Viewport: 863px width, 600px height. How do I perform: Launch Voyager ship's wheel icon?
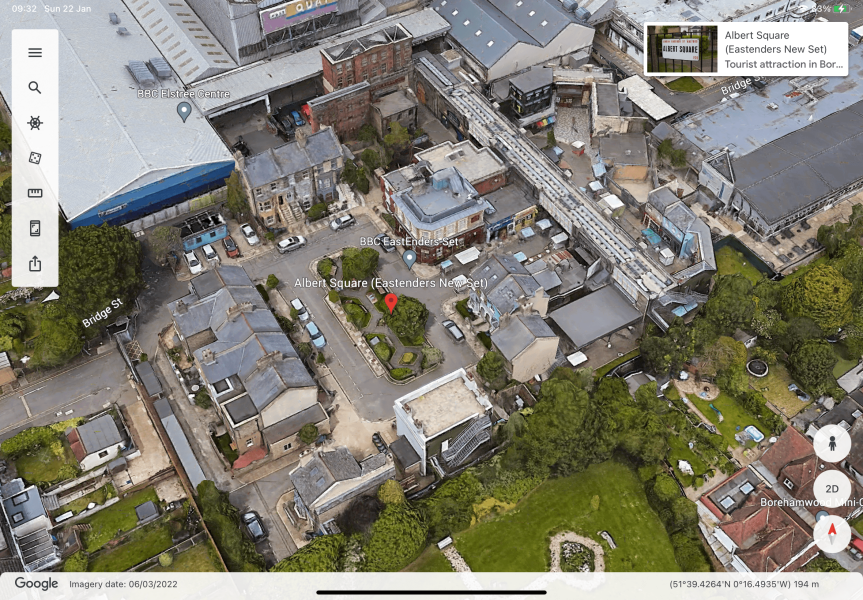[x=35, y=123]
